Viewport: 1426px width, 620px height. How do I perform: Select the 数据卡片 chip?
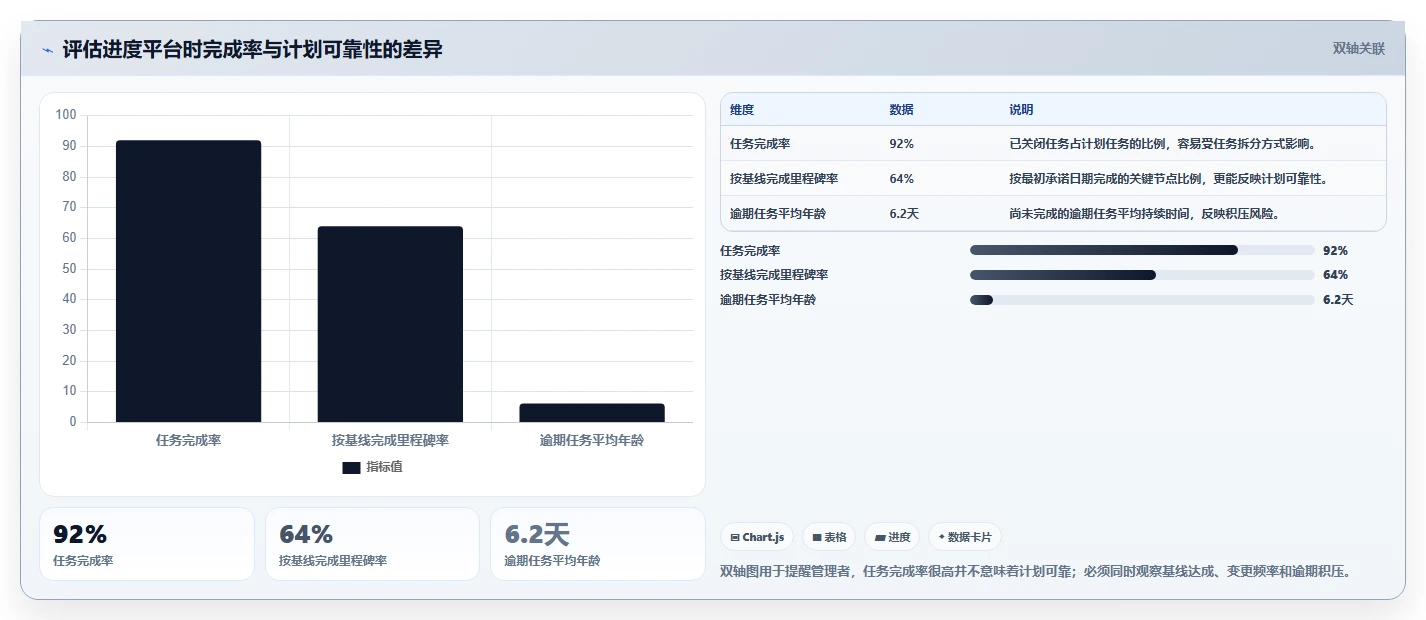pyautogui.click(x=965, y=537)
